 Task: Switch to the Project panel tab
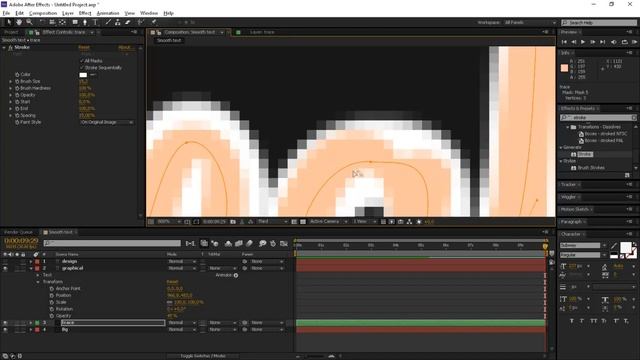click(x=11, y=32)
